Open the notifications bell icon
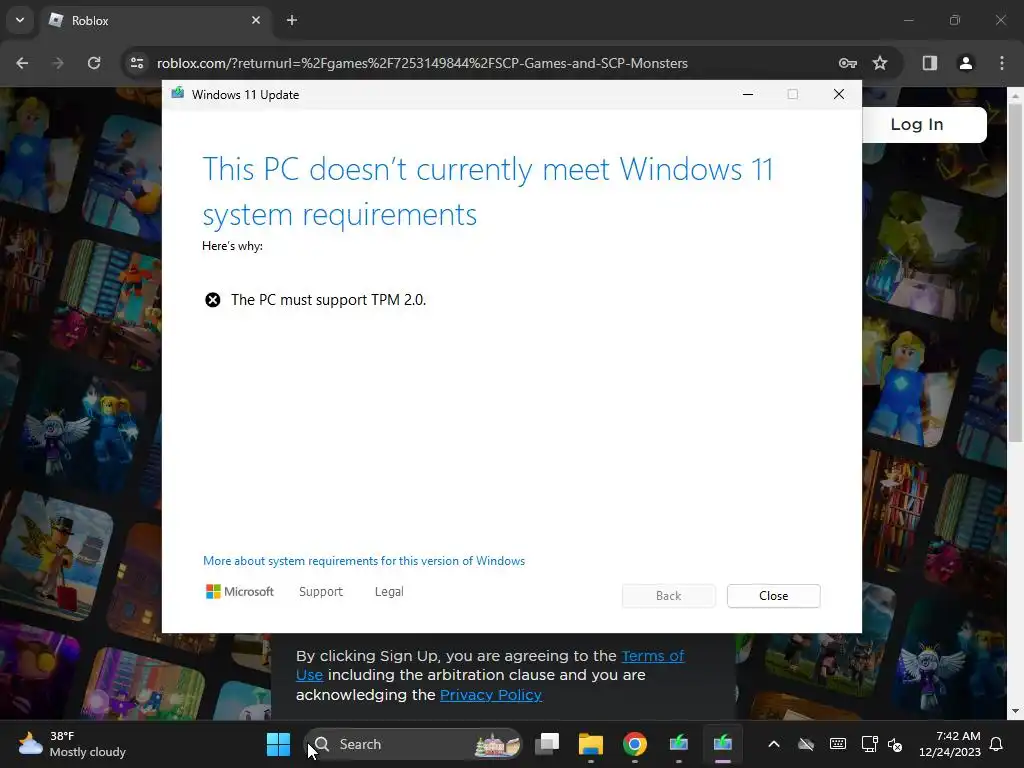Screen dimensions: 1024x768 point(997,744)
